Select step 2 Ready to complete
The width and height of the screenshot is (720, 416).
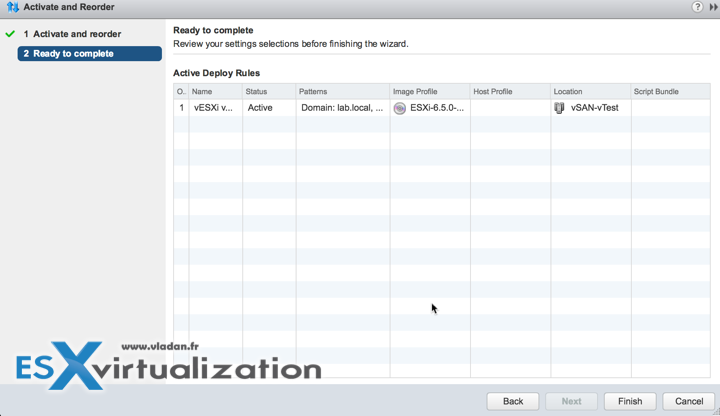tap(90, 54)
